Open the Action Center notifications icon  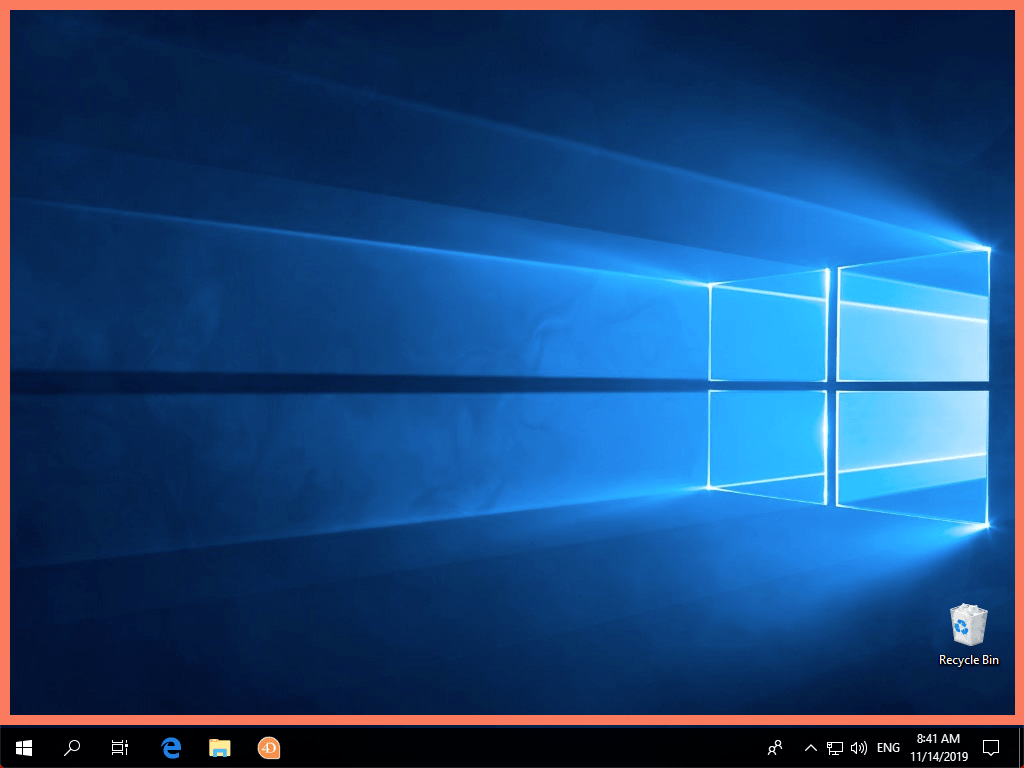(x=991, y=748)
